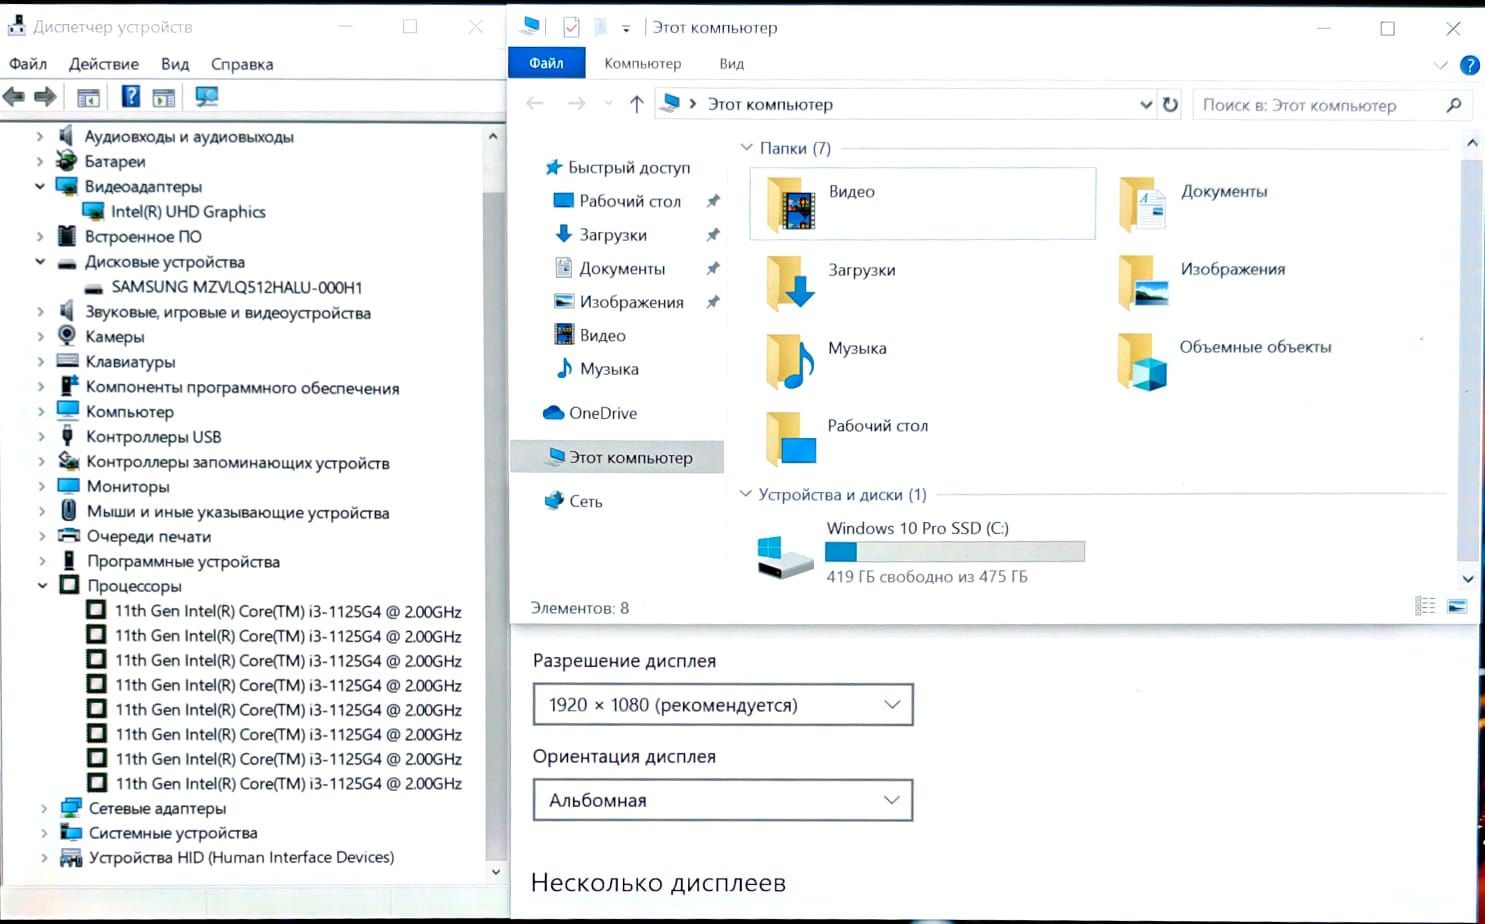Image resolution: width=1485 pixels, height=924 pixels.
Task: Open the Документы folder icon
Action: 1142,203
